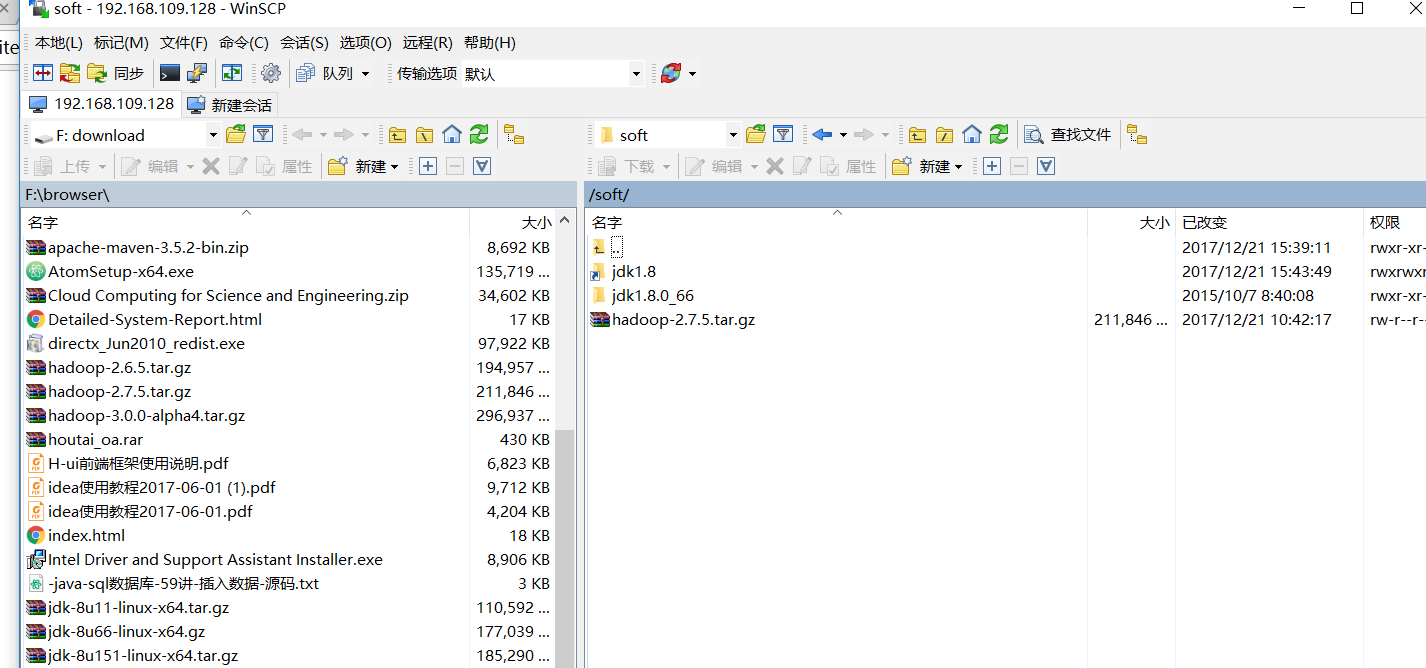Image resolution: width=1426 pixels, height=668 pixels.
Task: Select jdk1.8.0_66 folder in remote panel
Action: [x=642, y=296]
